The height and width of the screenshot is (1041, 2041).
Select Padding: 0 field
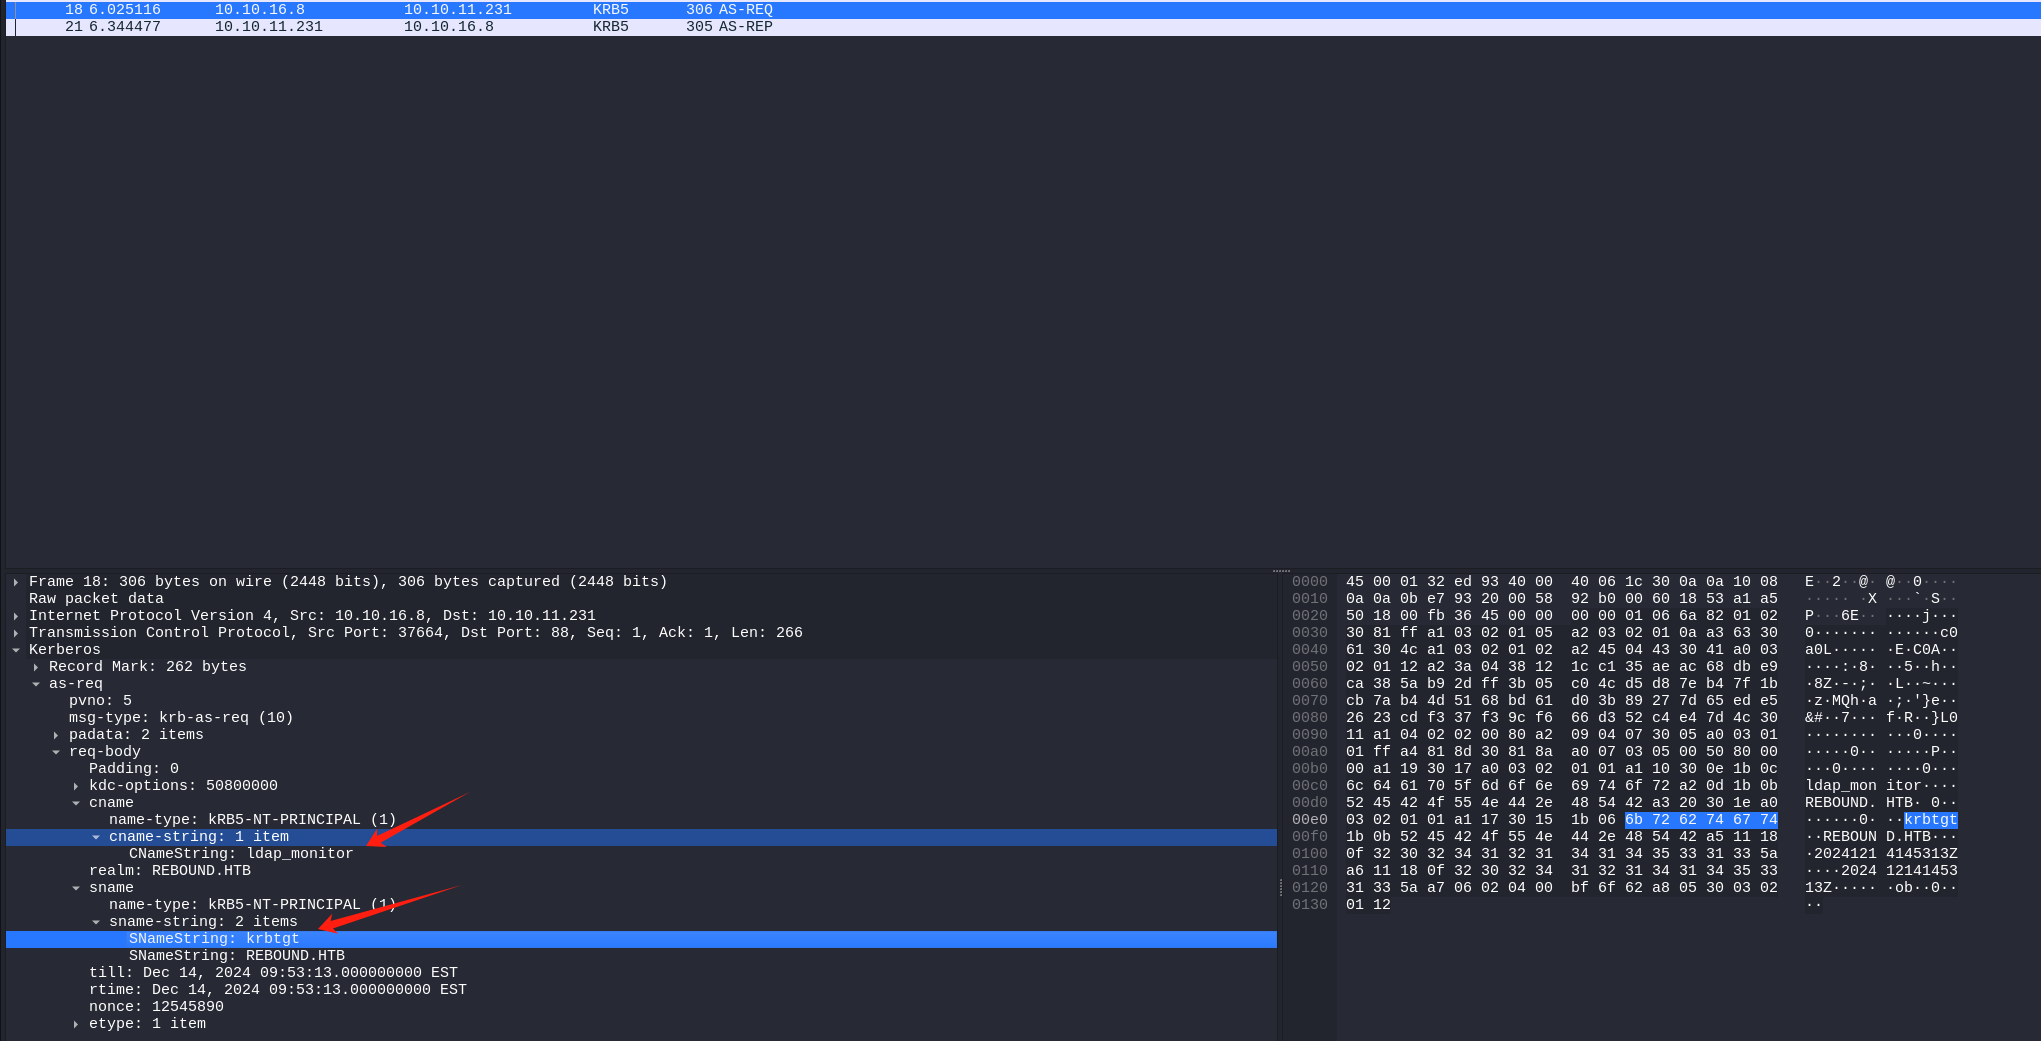641,769
